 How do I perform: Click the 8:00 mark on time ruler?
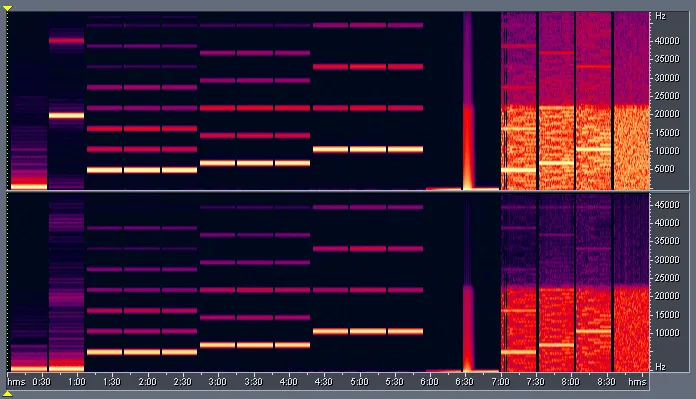tap(570, 382)
